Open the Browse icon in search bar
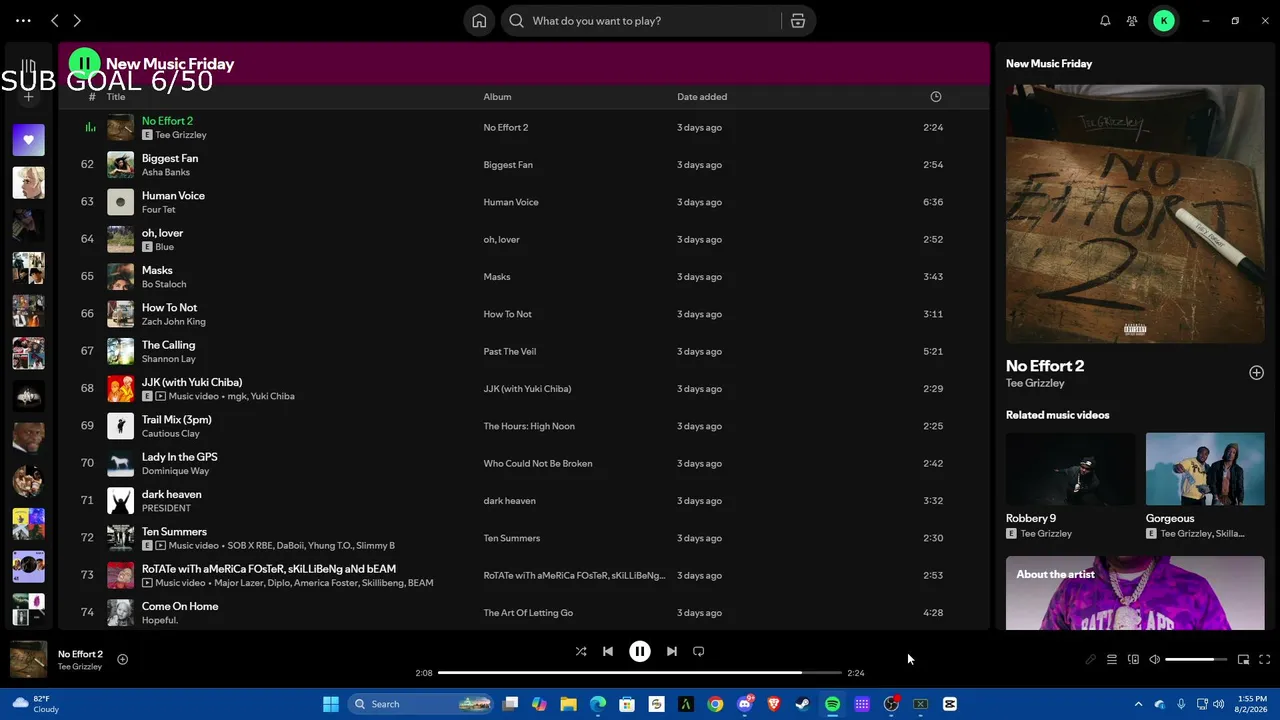The height and width of the screenshot is (720, 1280). click(798, 21)
